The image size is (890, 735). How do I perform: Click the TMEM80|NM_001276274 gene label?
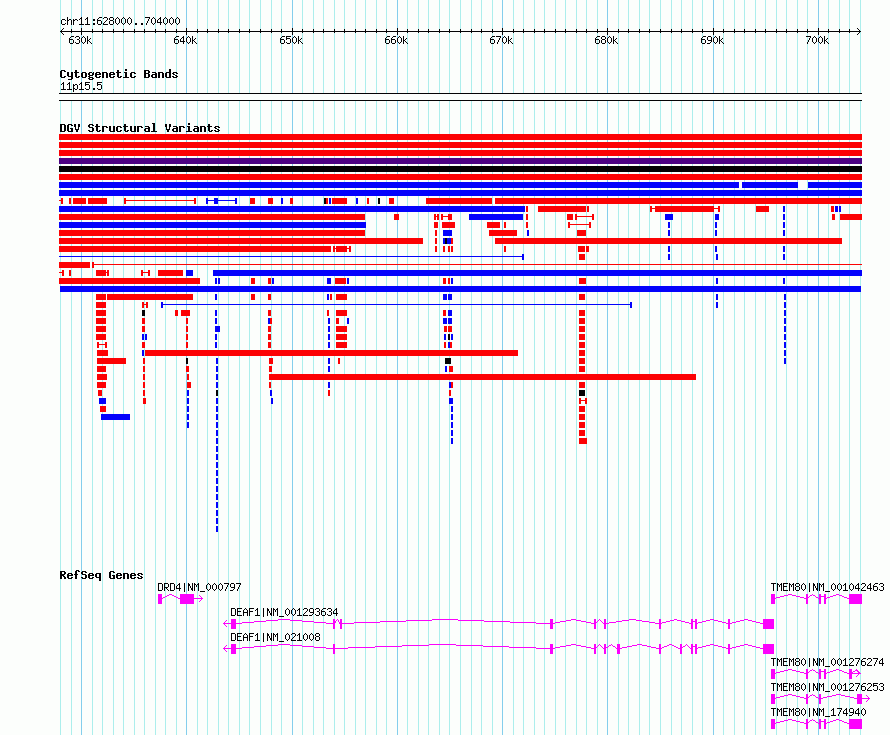point(827,662)
